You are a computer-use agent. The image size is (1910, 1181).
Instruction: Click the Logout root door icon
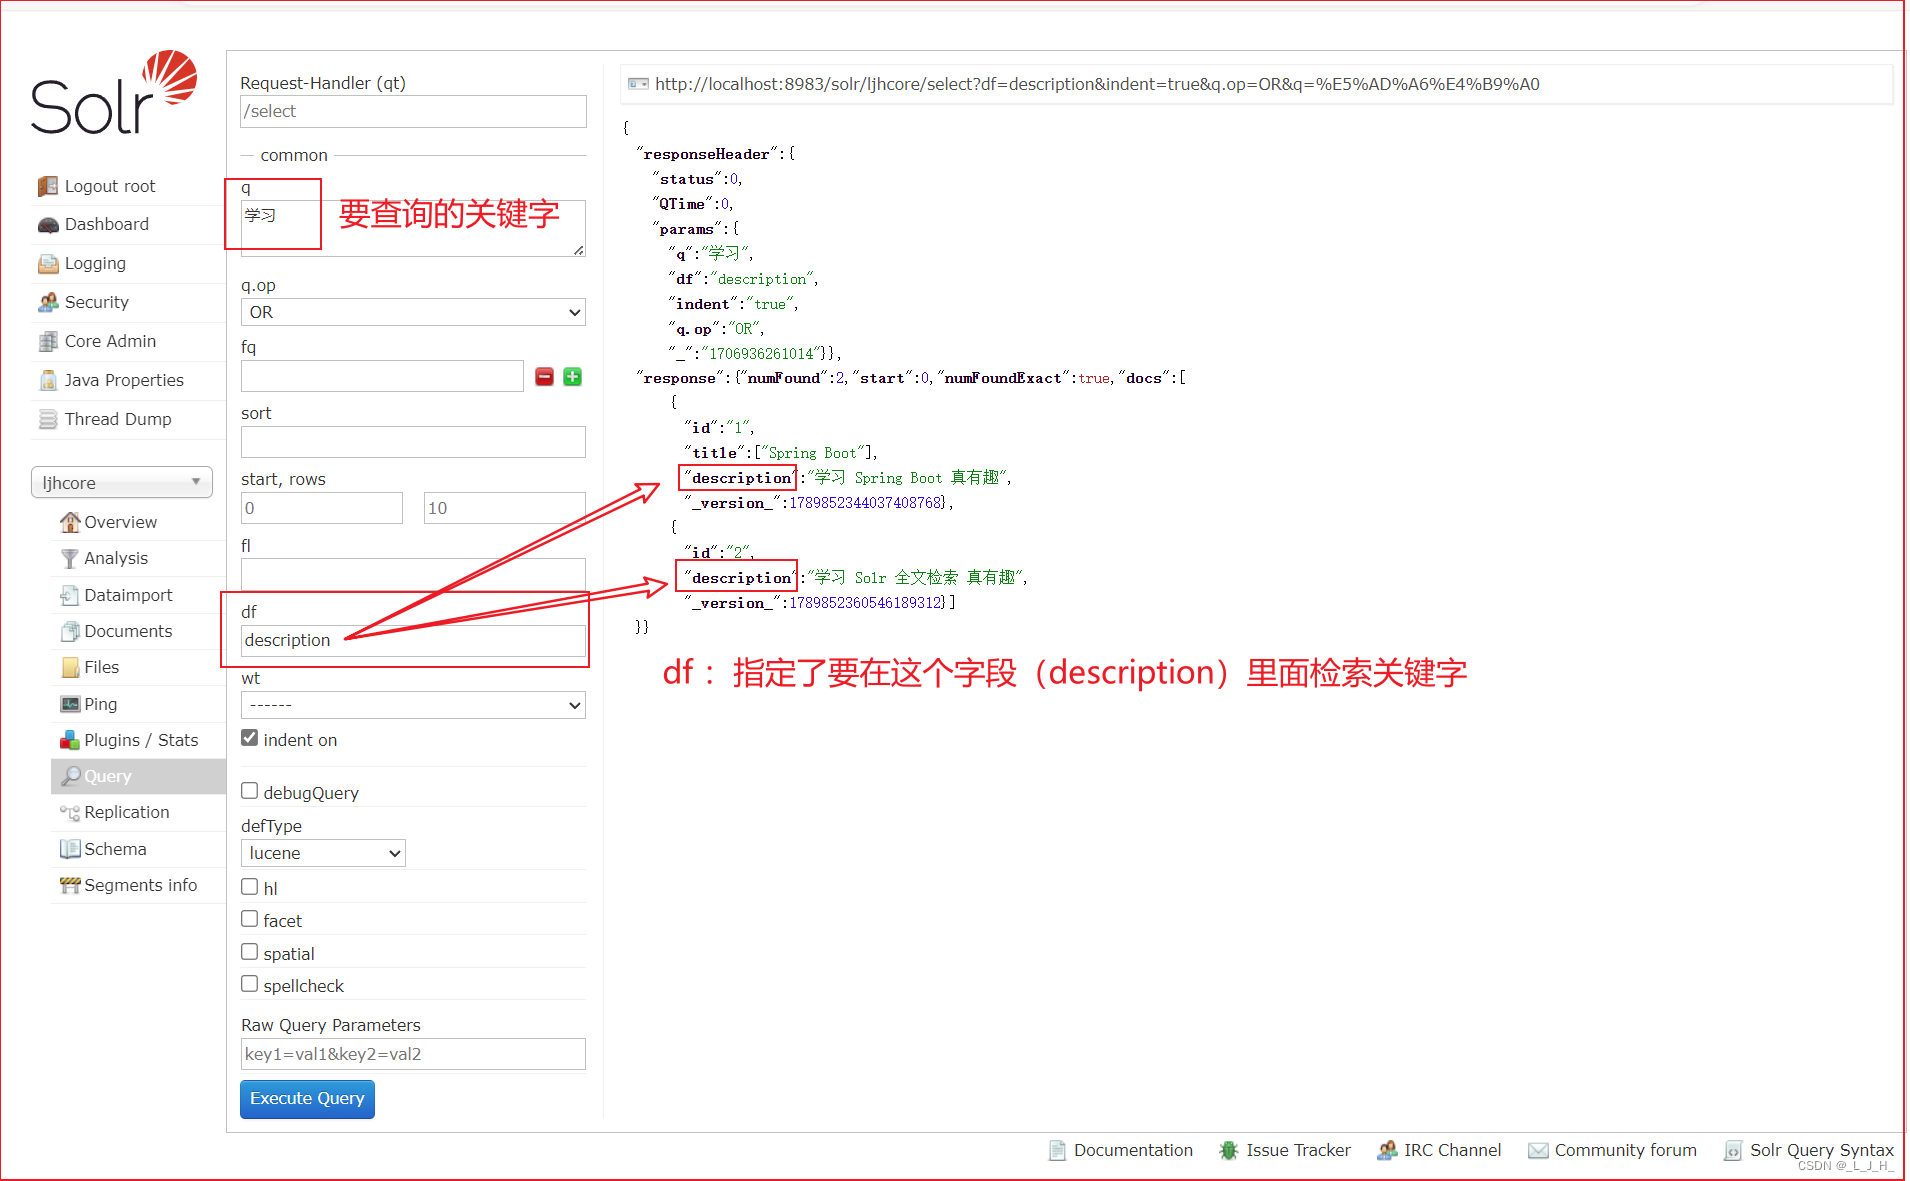click(48, 186)
